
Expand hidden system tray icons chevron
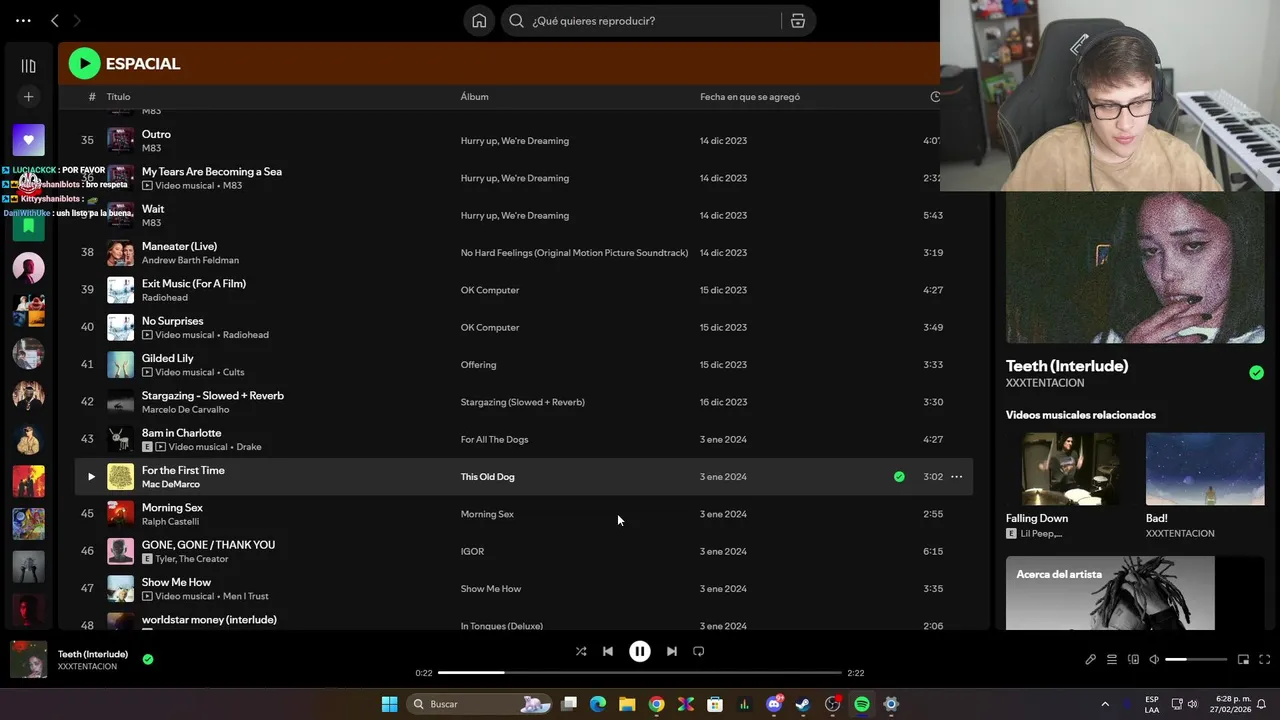coord(1105,704)
